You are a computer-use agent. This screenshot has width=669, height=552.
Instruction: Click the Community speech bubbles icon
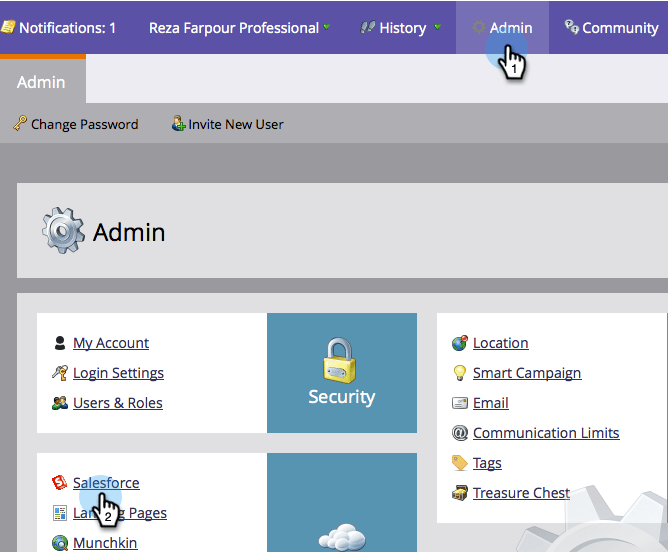click(572, 26)
